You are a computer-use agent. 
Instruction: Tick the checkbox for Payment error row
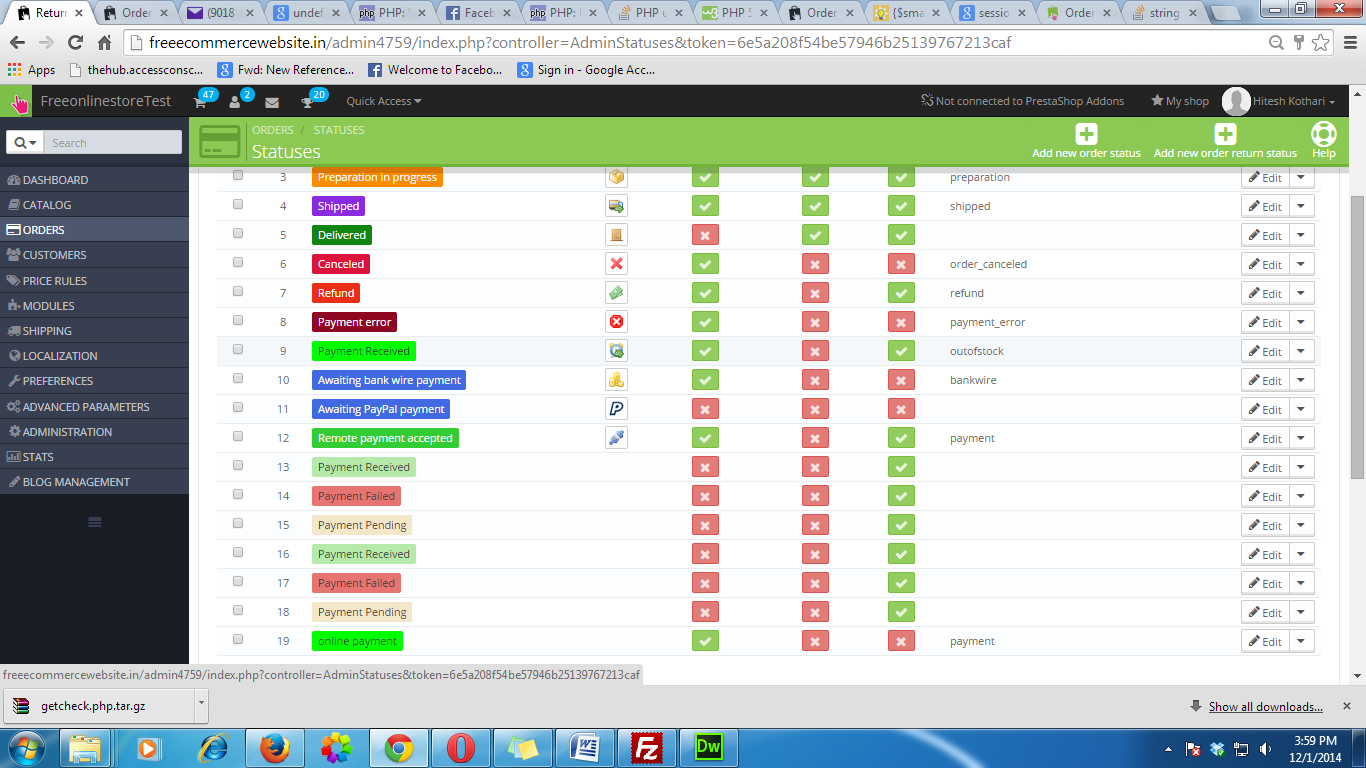(x=238, y=320)
